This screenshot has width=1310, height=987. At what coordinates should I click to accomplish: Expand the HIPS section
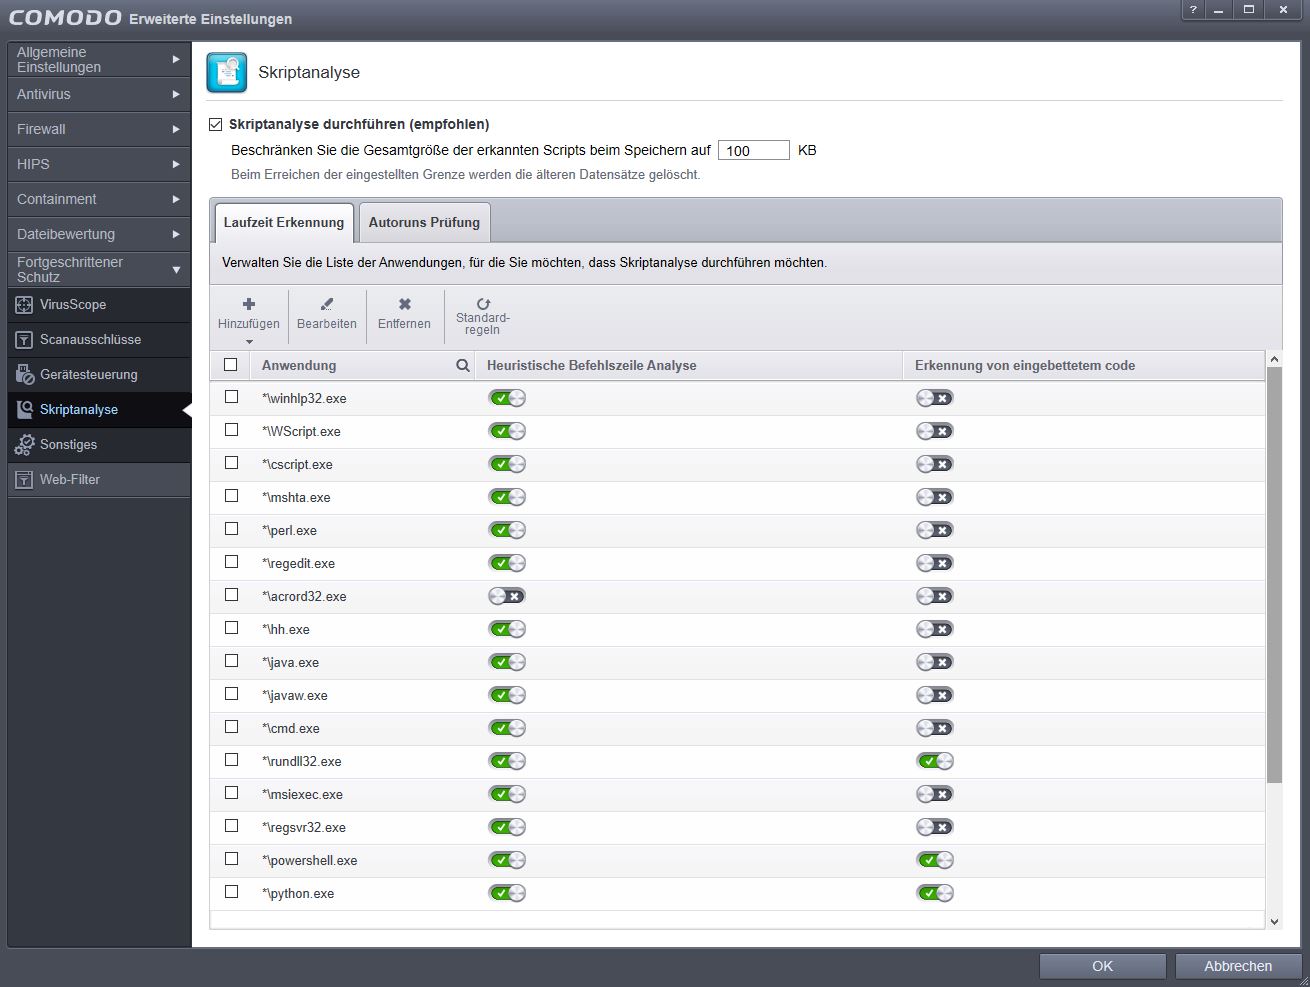[98, 165]
